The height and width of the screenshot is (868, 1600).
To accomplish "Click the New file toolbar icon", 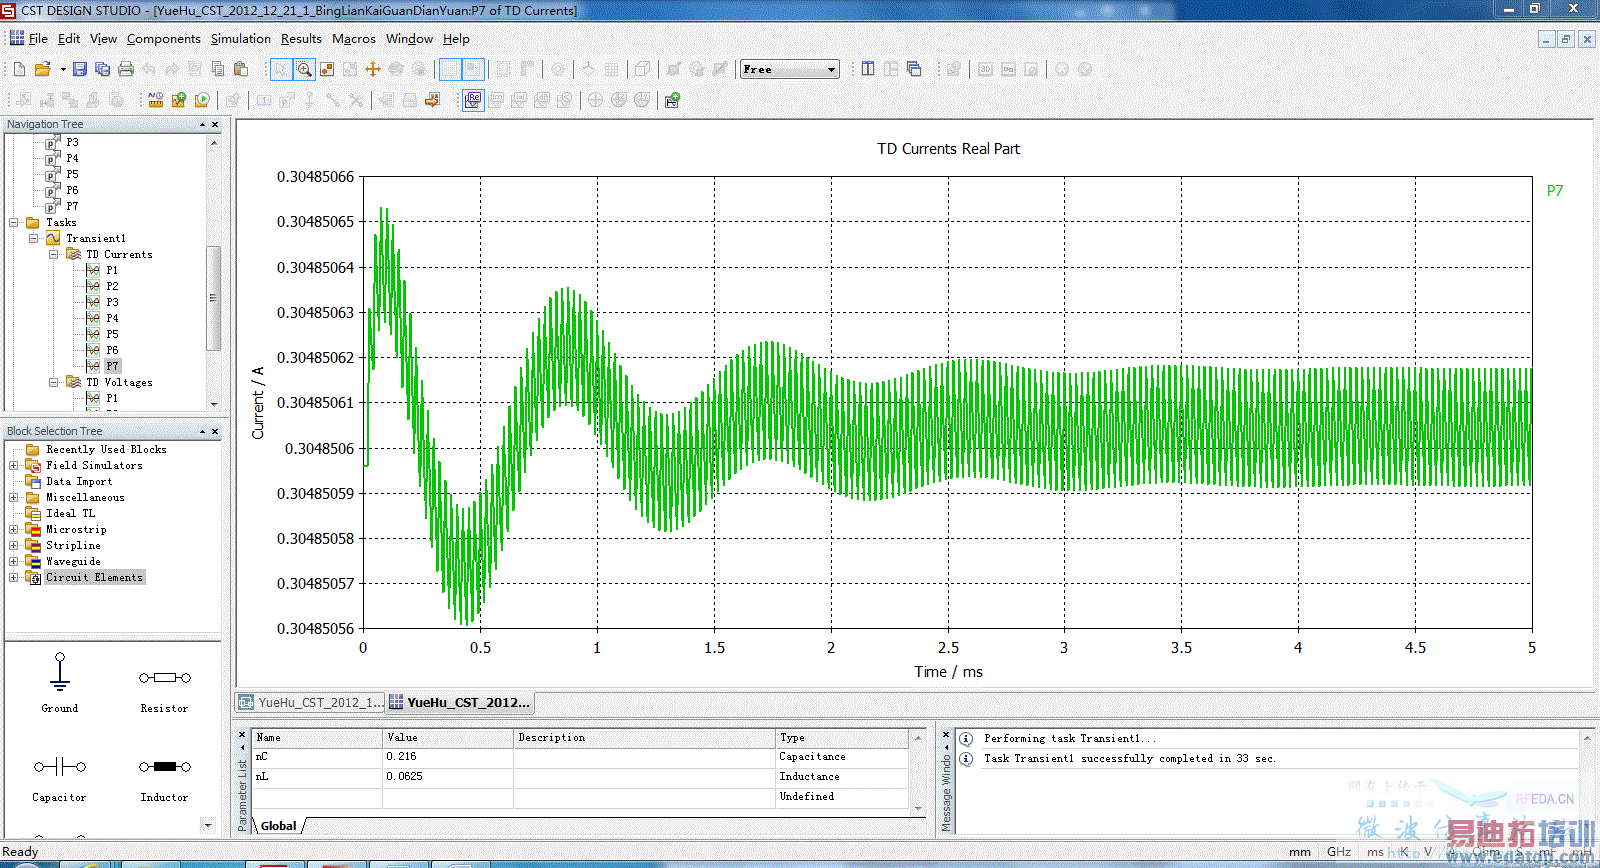I will tap(19, 69).
